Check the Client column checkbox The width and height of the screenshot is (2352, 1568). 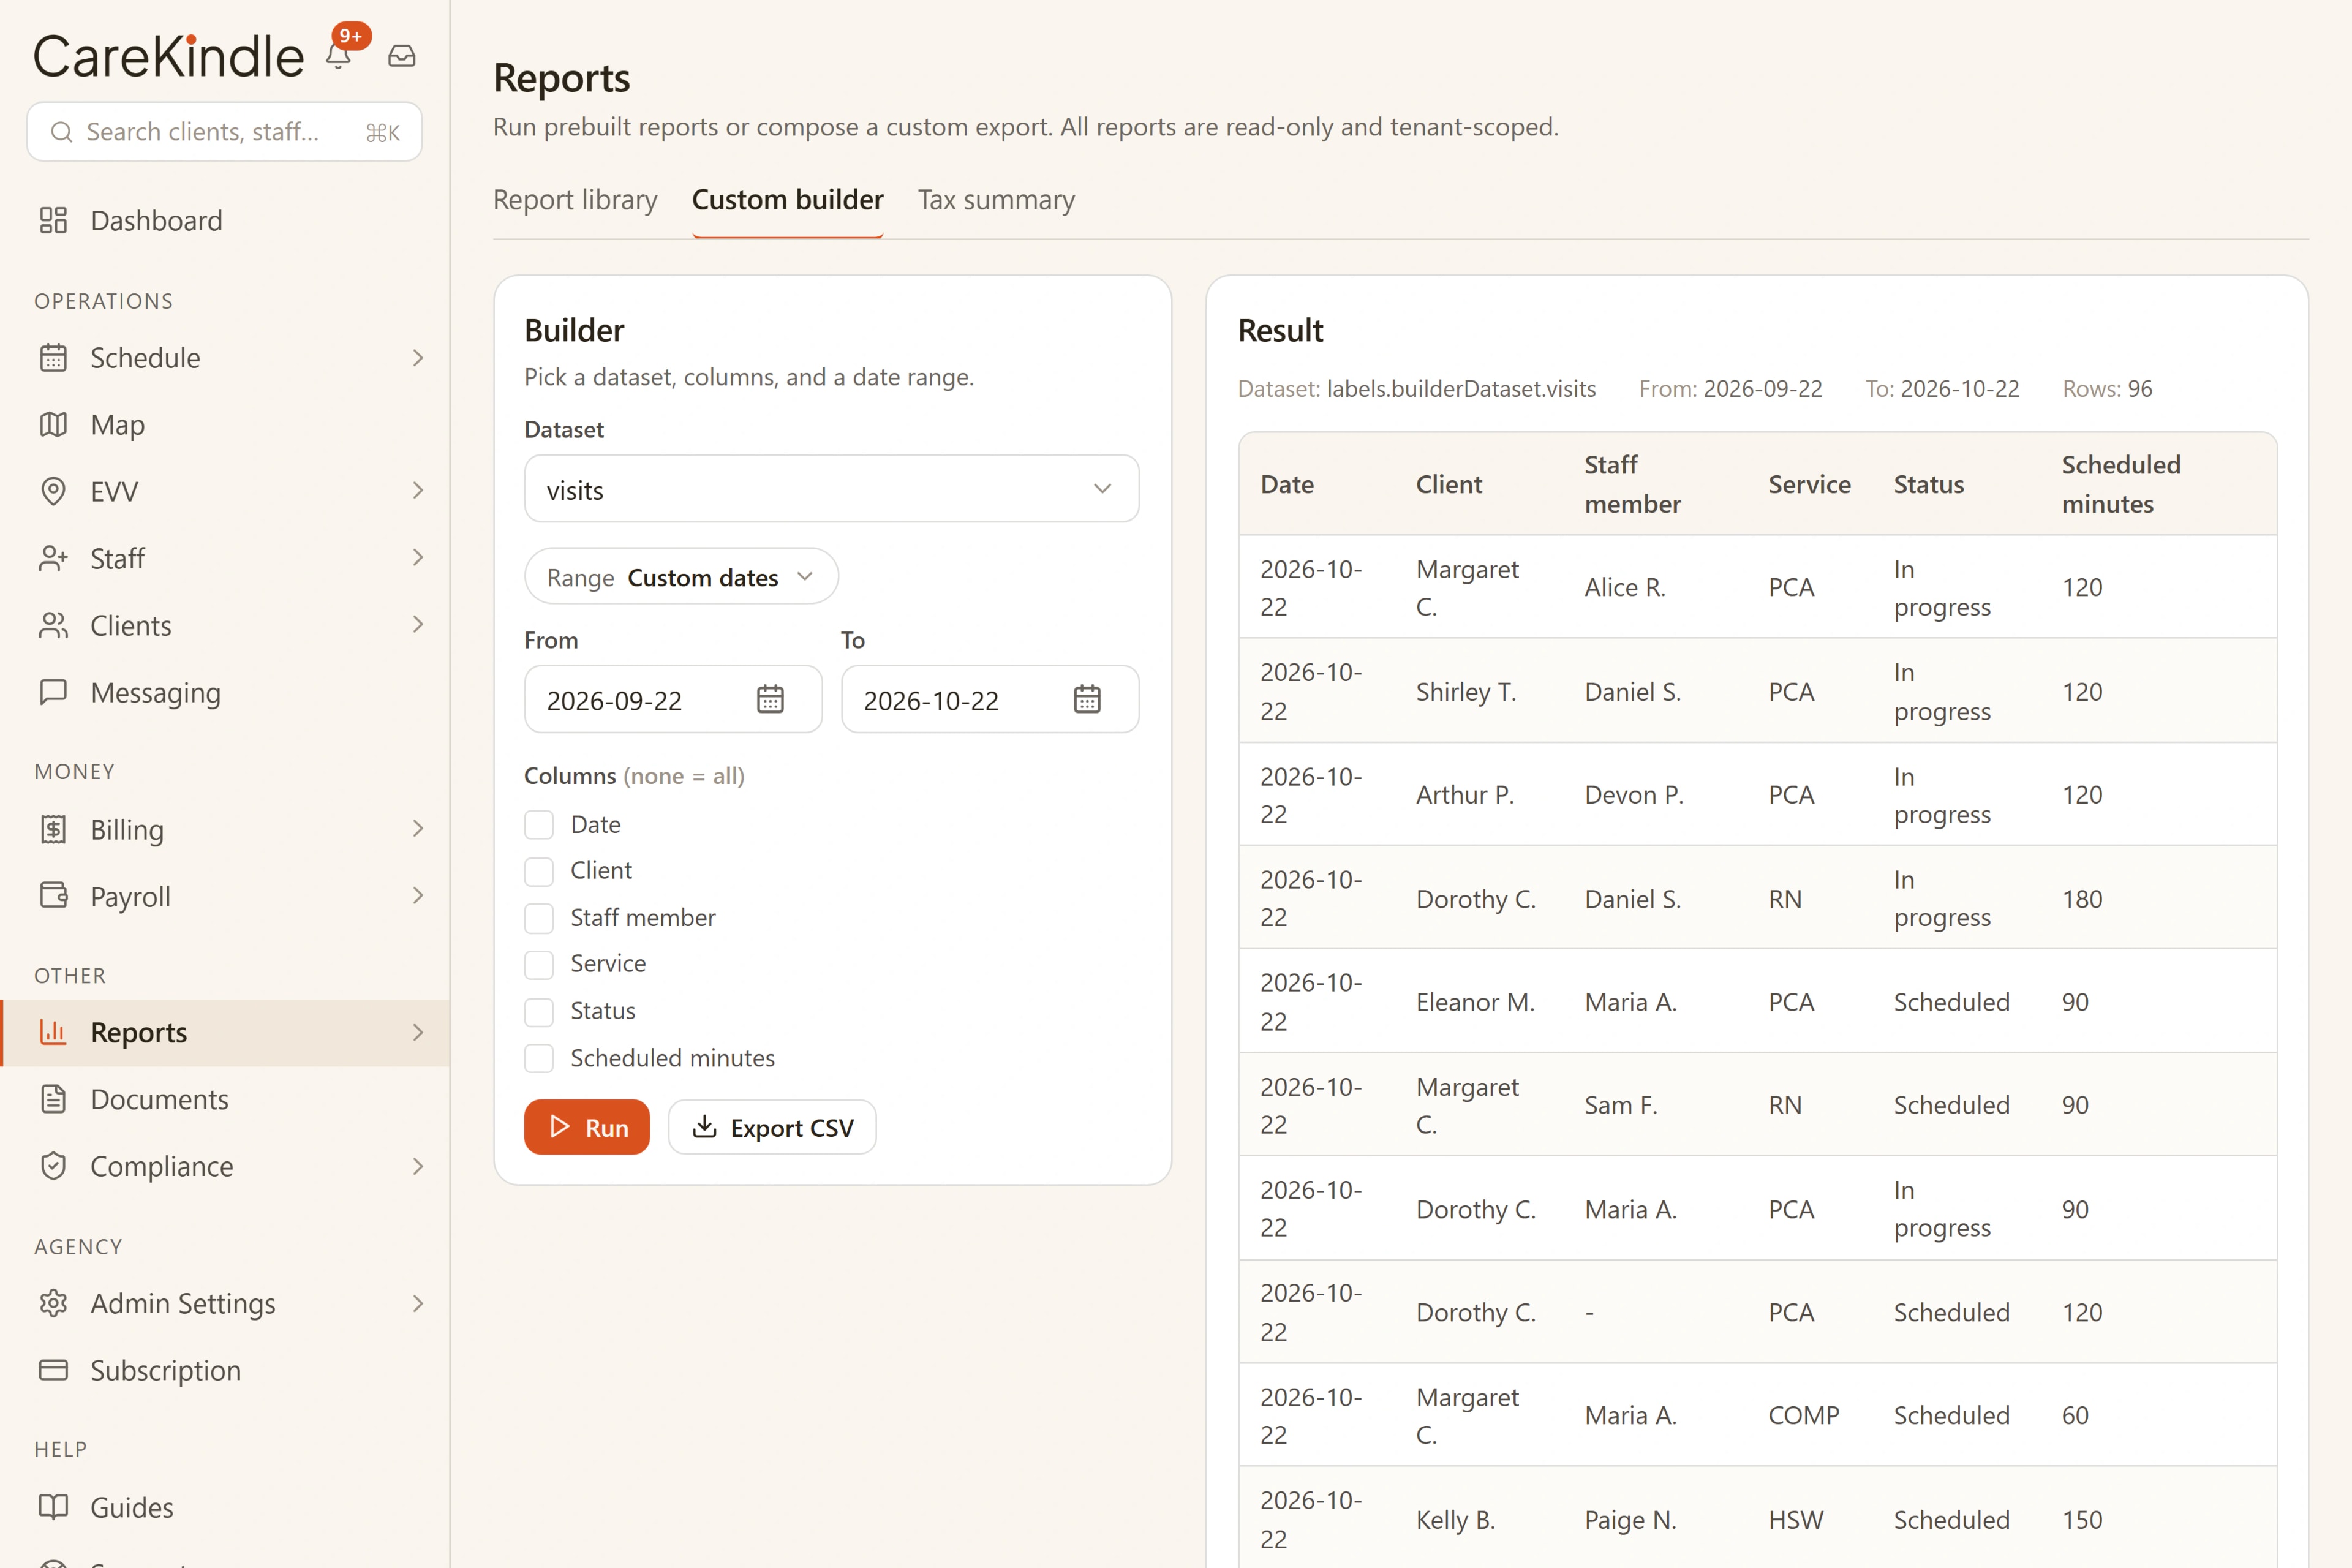click(x=539, y=871)
